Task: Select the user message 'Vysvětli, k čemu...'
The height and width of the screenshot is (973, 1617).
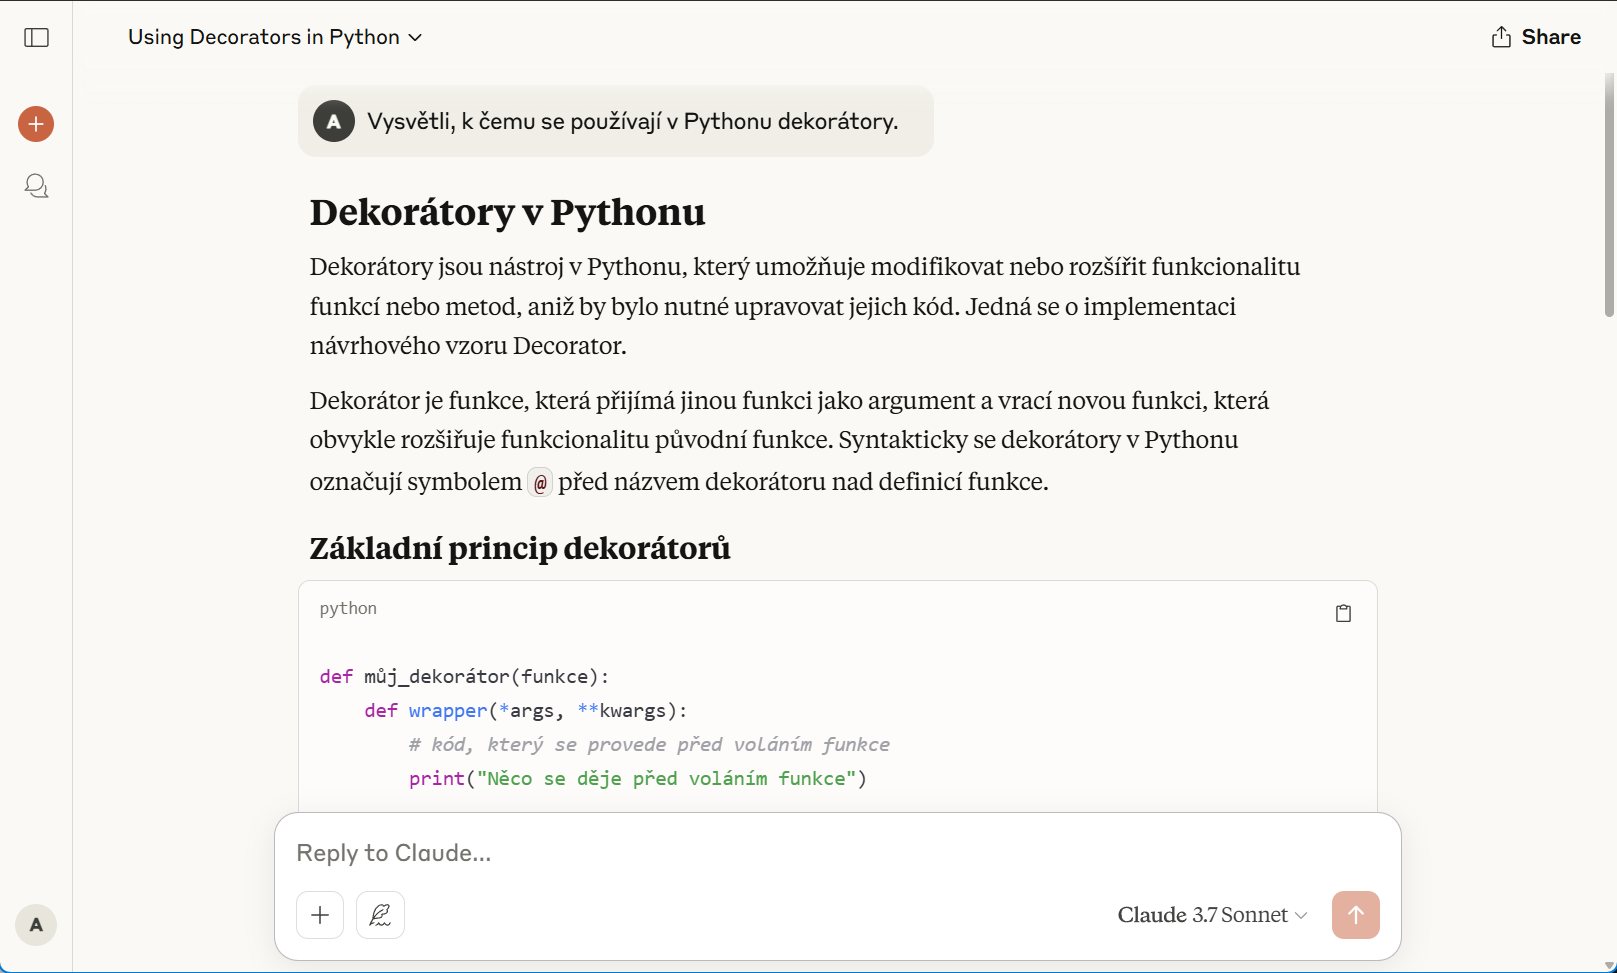Action: point(632,122)
